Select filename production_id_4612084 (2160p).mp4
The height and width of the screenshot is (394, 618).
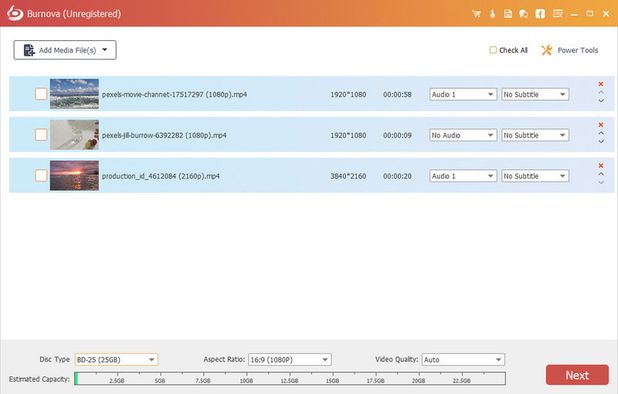click(160, 176)
